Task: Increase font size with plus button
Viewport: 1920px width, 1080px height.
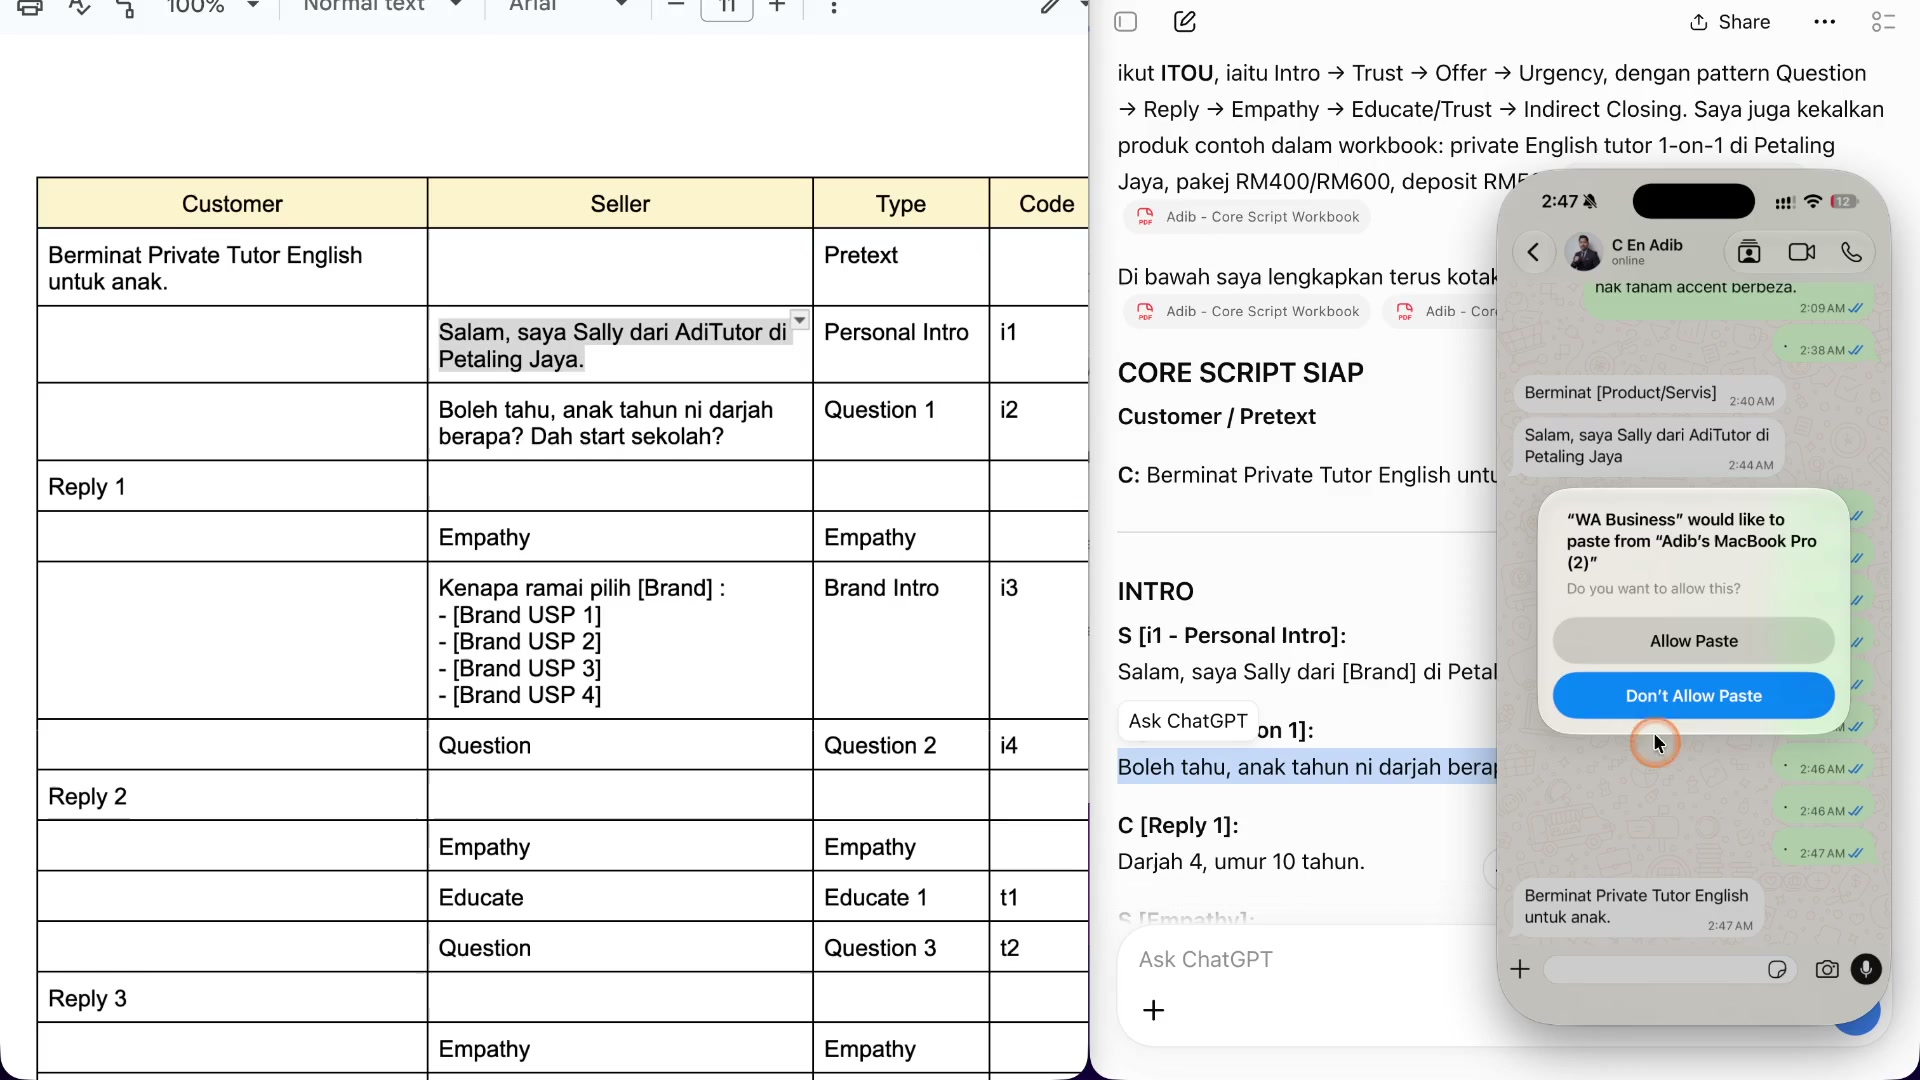Action: 777,6
